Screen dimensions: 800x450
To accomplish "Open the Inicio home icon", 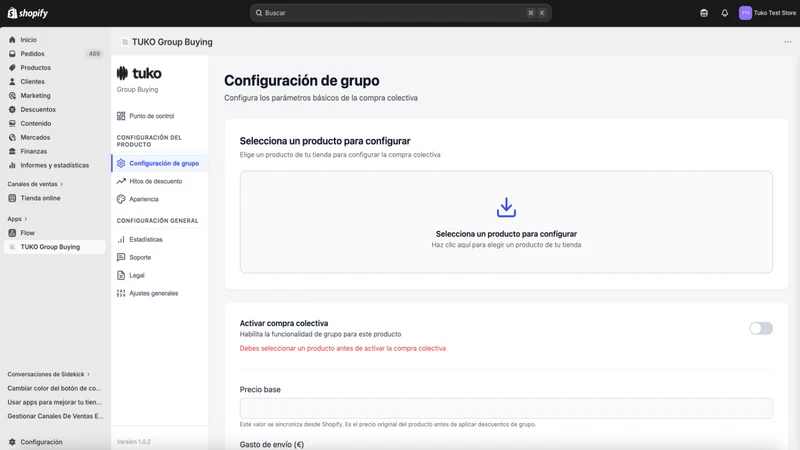I will (12, 39).
